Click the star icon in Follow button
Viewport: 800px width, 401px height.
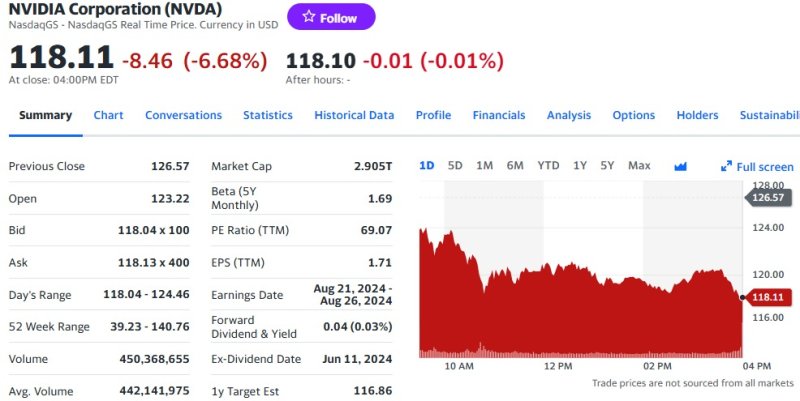coord(309,17)
